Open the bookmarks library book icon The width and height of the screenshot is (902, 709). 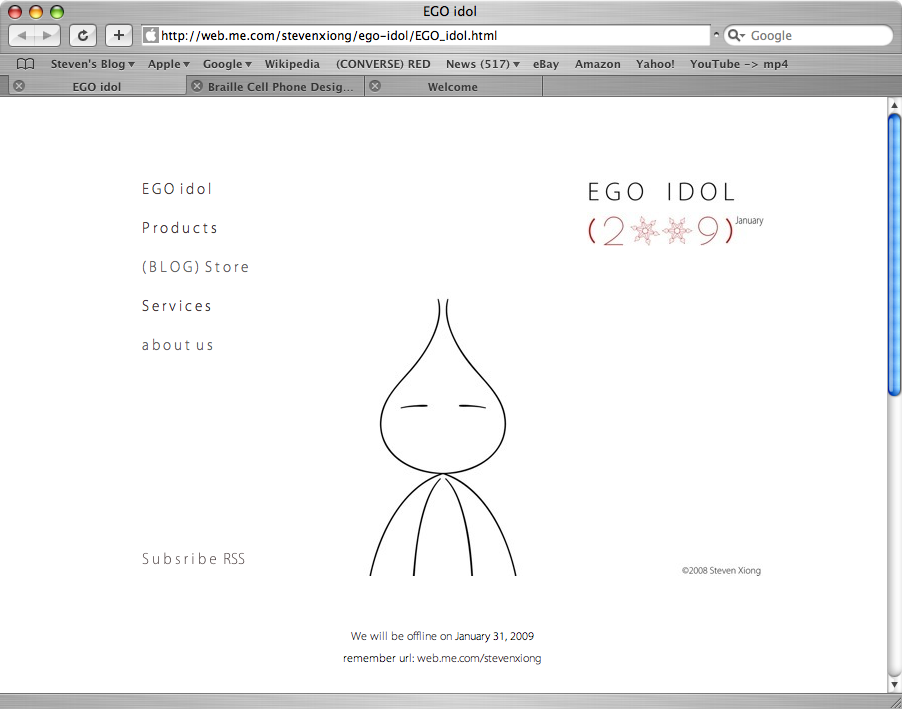tap(25, 64)
